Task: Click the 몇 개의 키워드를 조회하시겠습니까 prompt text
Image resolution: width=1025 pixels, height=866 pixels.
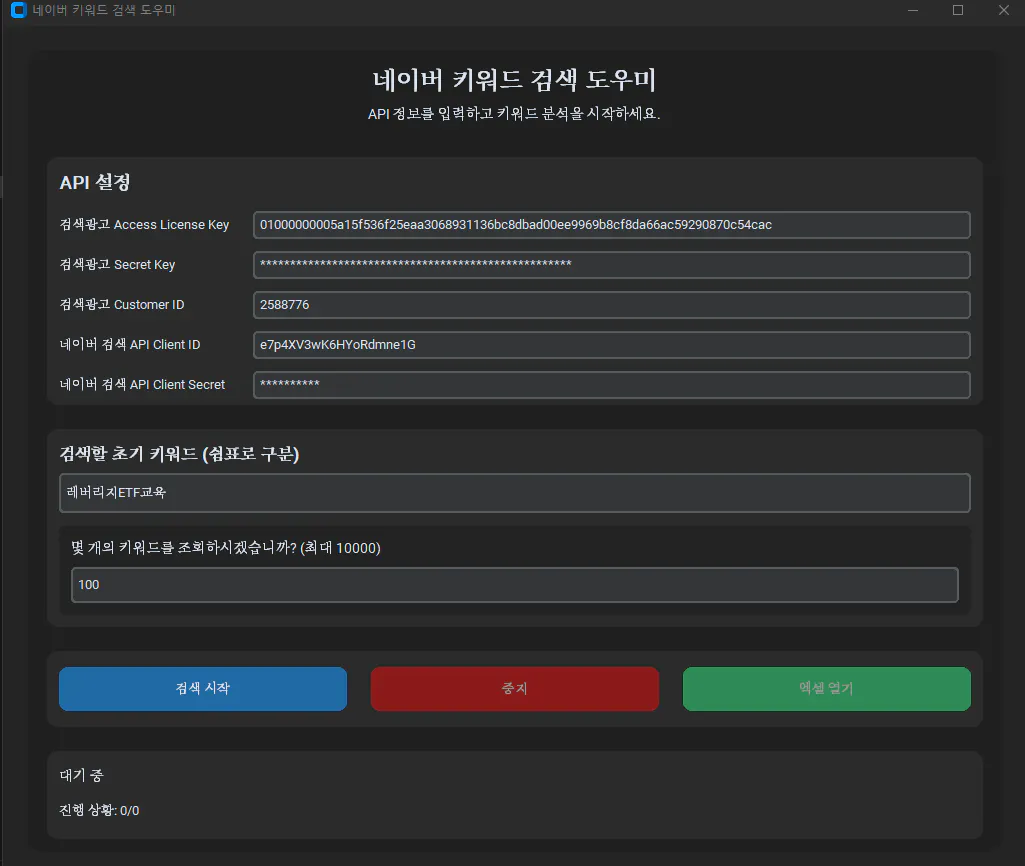Action: 226,548
